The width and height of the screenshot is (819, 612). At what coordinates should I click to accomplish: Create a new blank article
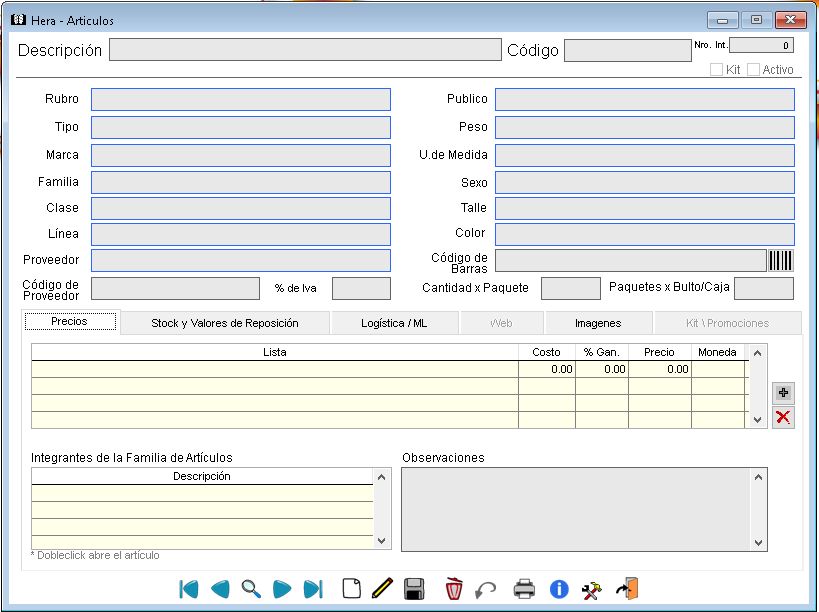[x=351, y=589]
